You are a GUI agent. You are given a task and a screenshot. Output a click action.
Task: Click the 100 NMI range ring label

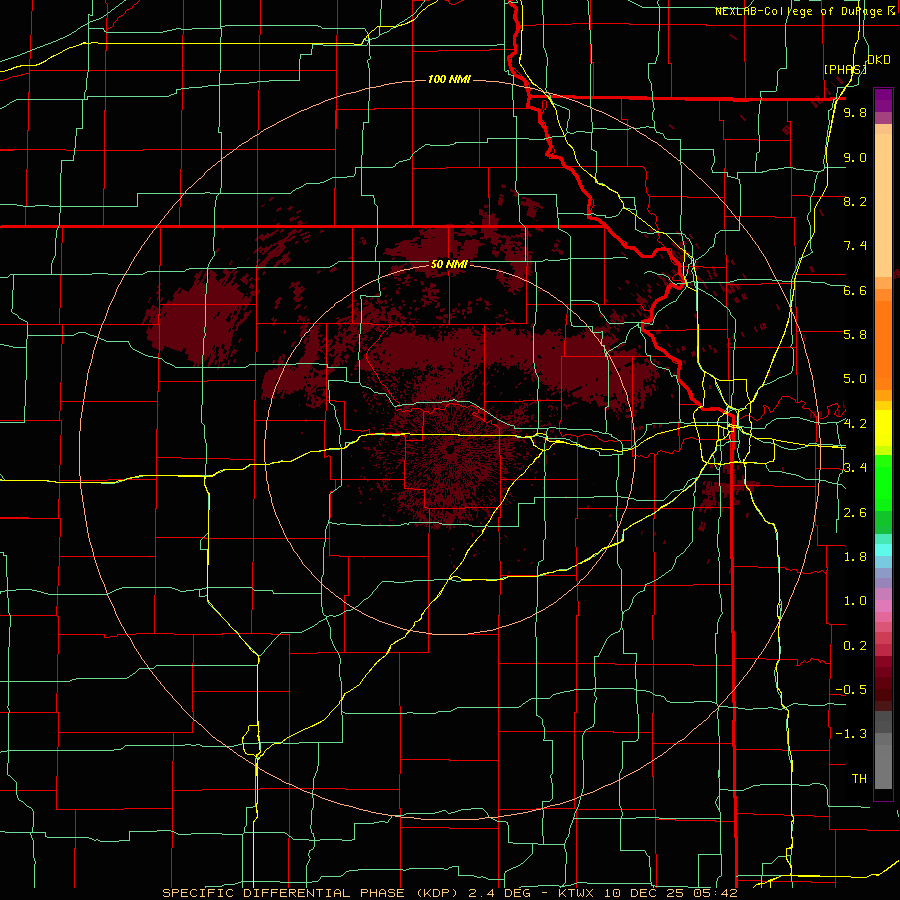(x=449, y=79)
